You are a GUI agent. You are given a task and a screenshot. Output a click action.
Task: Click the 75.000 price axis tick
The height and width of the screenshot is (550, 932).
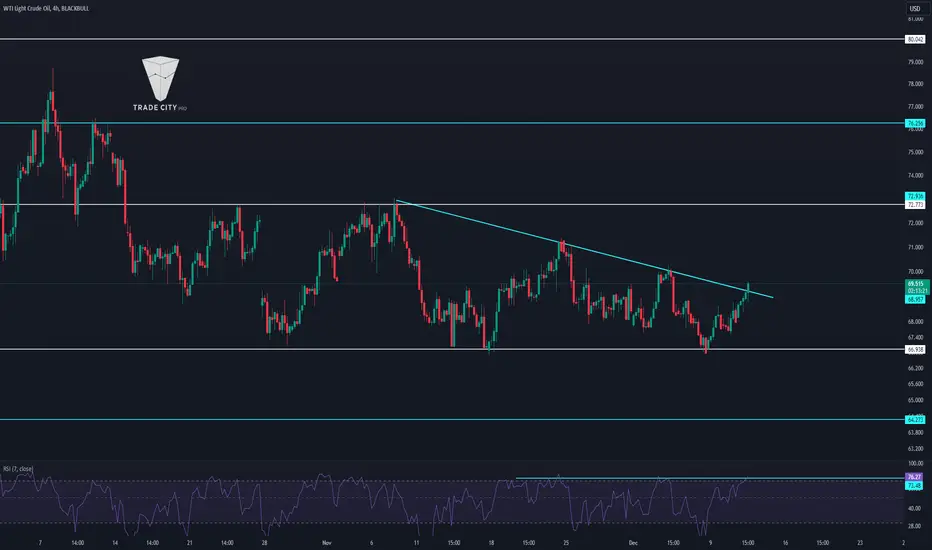click(x=915, y=152)
